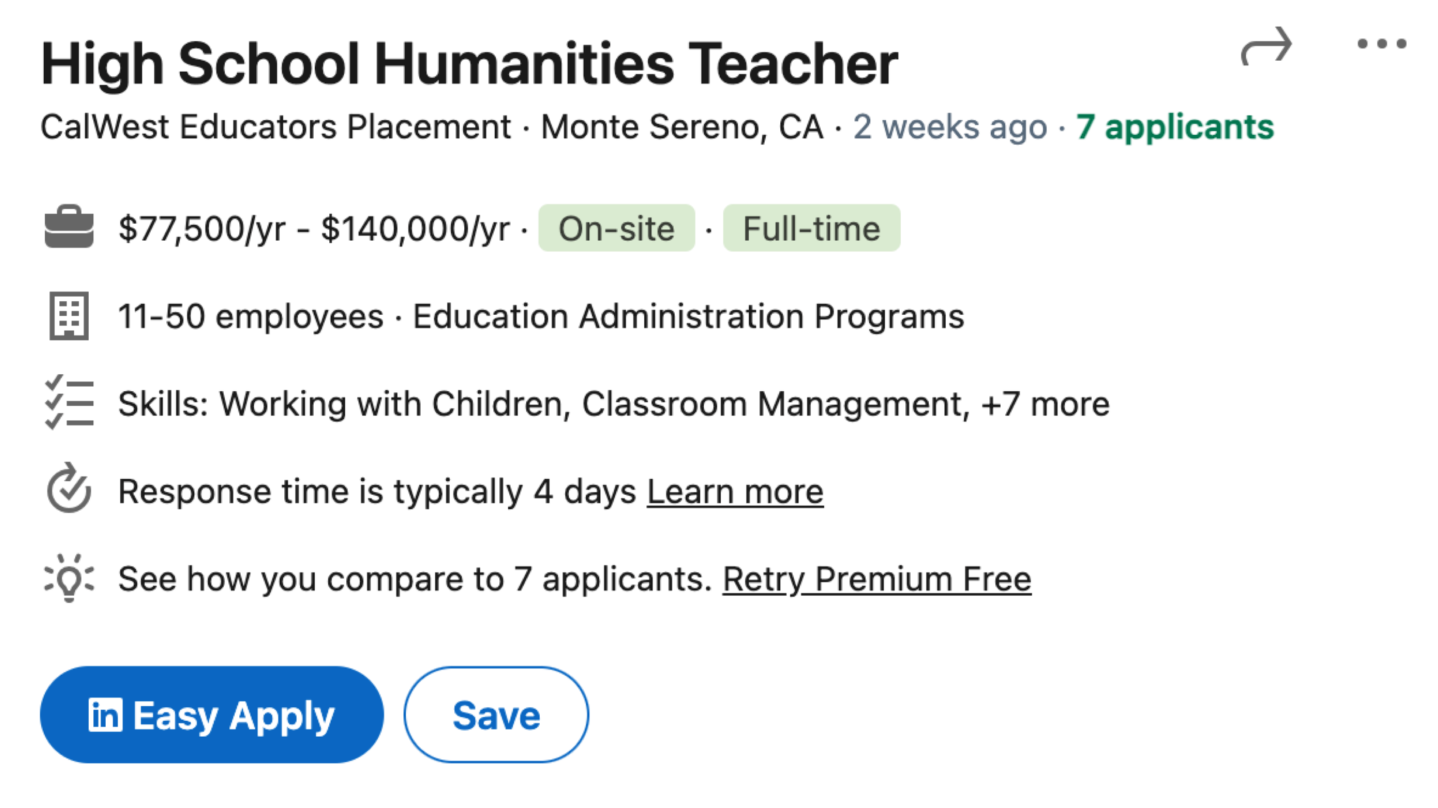The image size is (1438, 808).
Task: Click Education Administration Programs industry text
Action: point(688,317)
